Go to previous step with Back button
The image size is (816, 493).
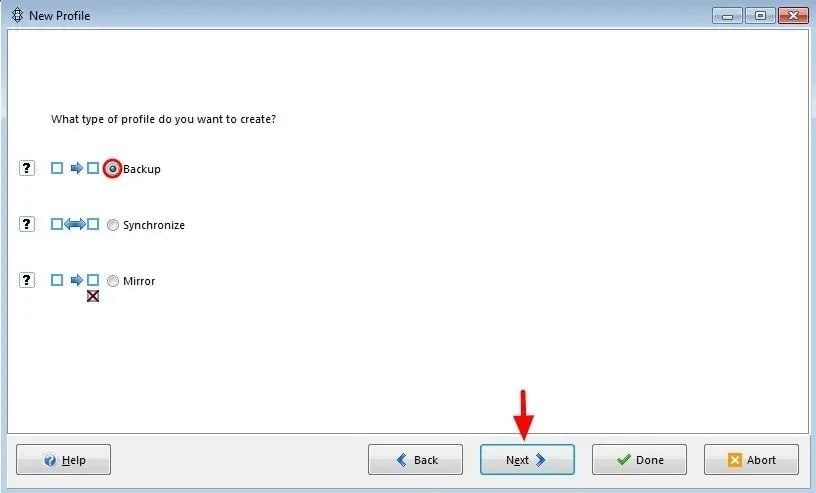415,460
